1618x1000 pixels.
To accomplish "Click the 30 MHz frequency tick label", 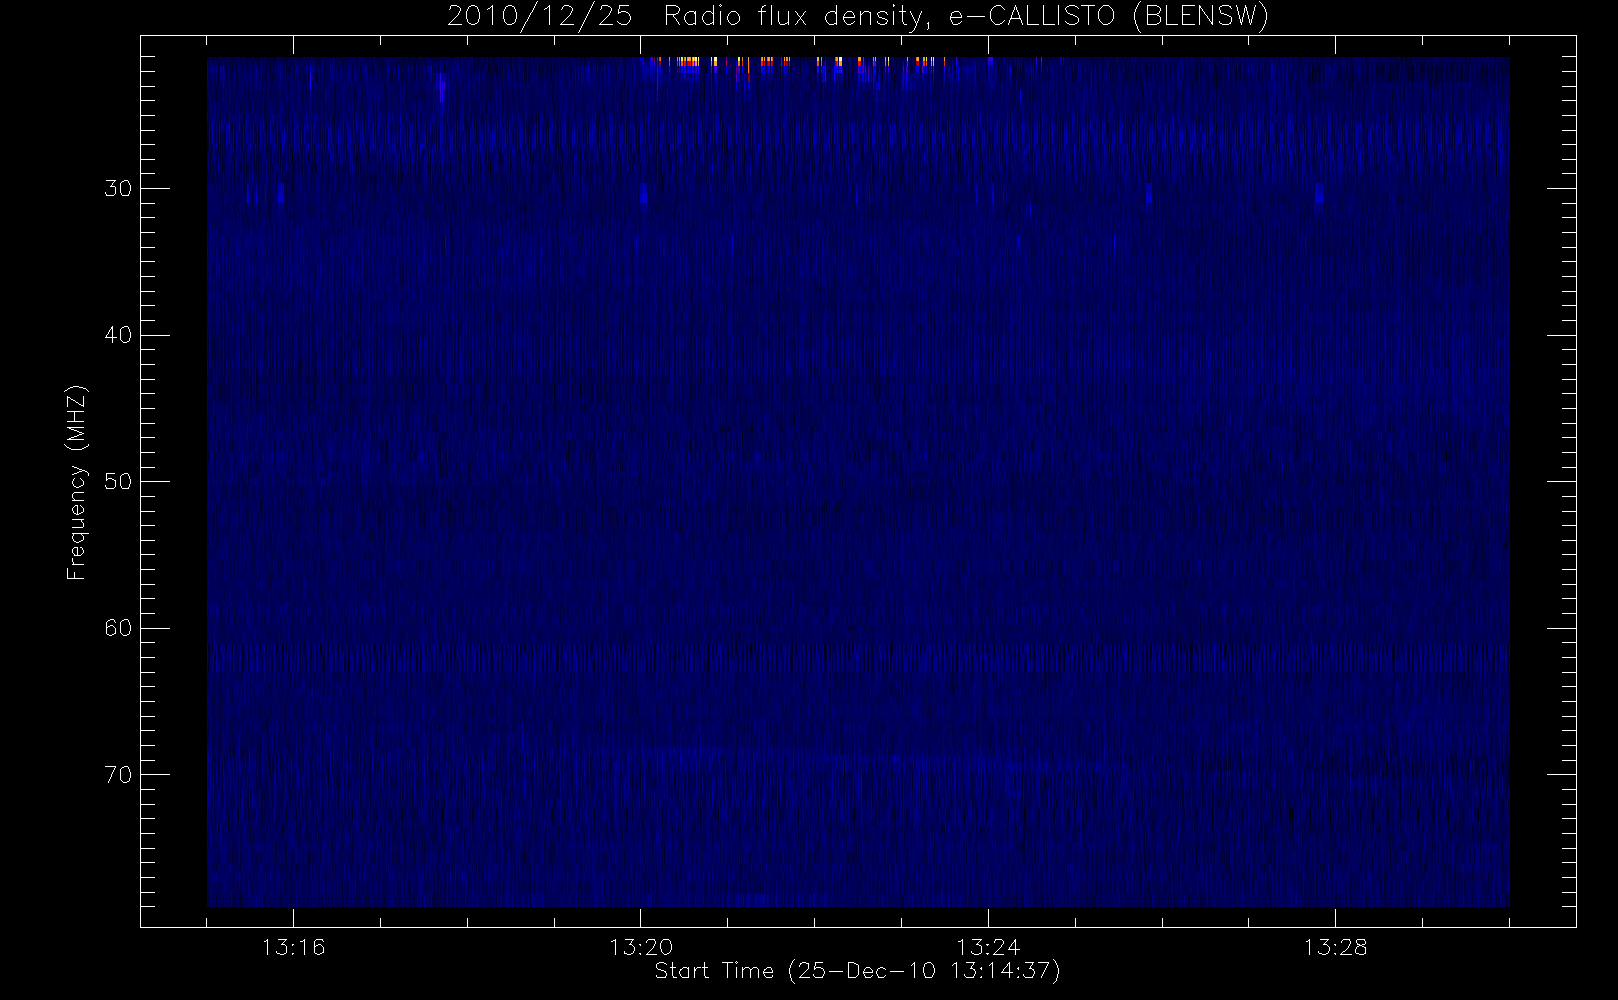I will point(118,188).
